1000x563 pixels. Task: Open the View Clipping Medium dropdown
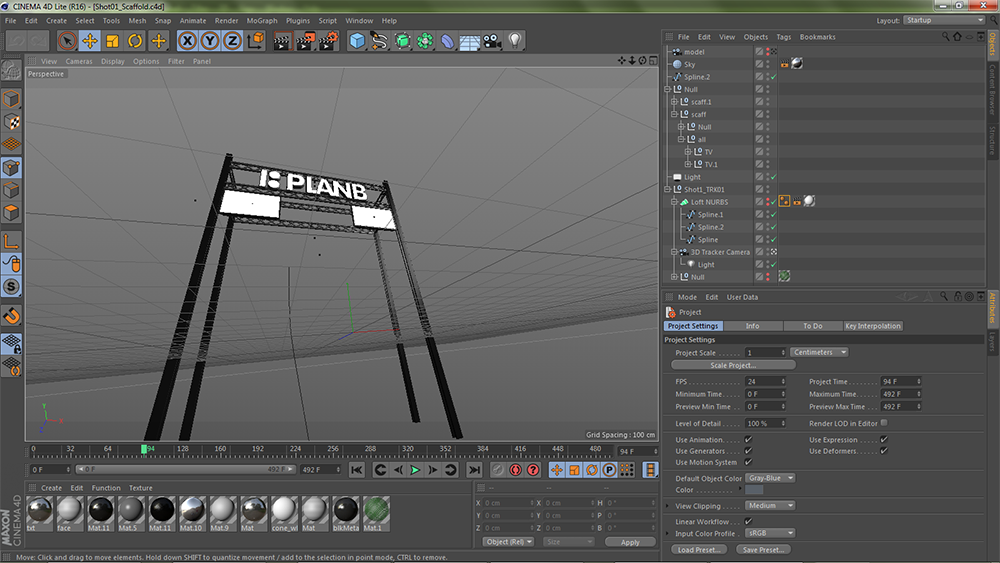coord(768,506)
